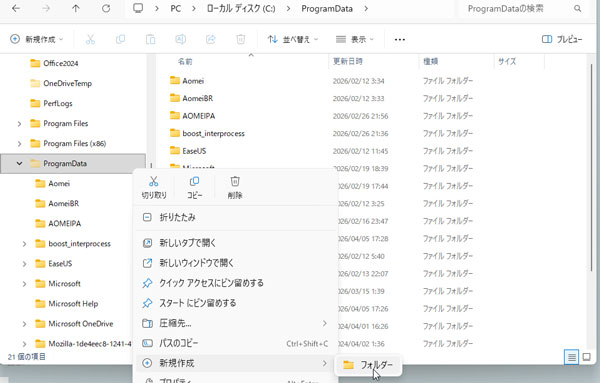Screen dimensions: 600x383
Task: Choose 切り取り in the context menu
Action: click(x=154, y=187)
